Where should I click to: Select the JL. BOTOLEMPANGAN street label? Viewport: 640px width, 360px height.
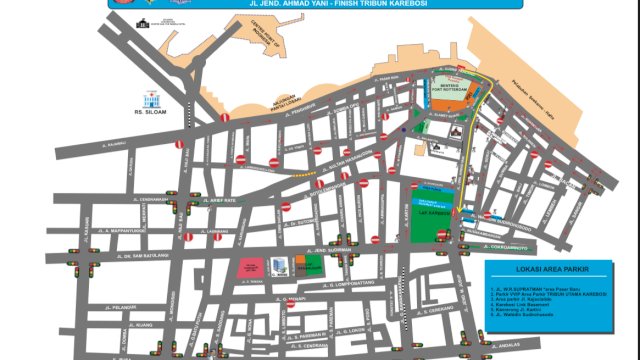(x=325, y=190)
